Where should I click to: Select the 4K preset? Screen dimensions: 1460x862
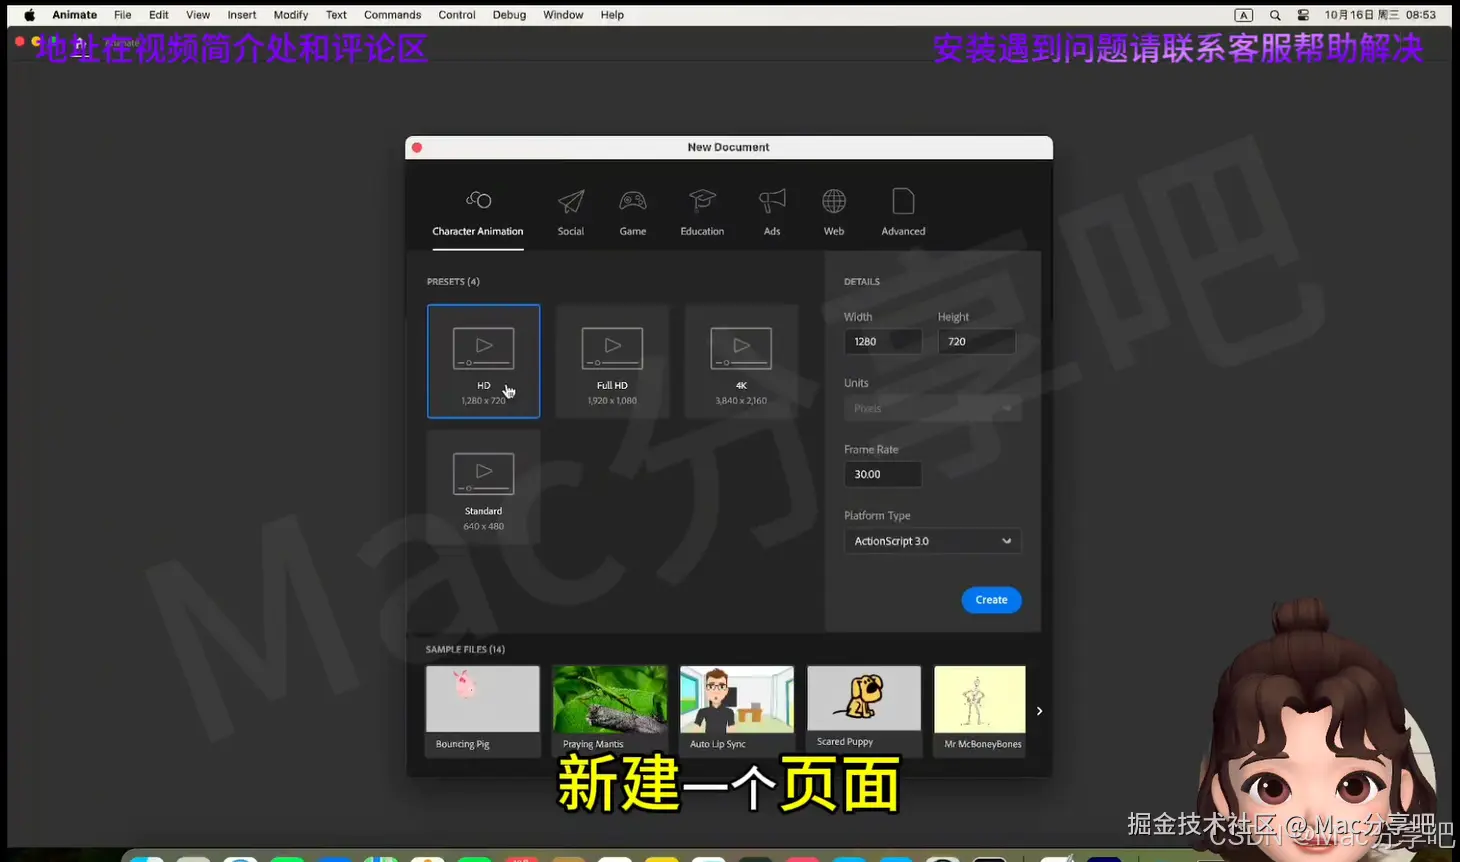tap(740, 360)
